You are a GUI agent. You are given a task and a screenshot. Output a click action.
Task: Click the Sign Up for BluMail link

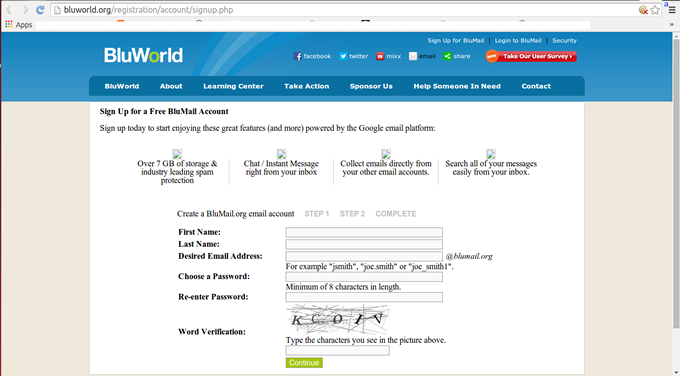click(x=456, y=41)
